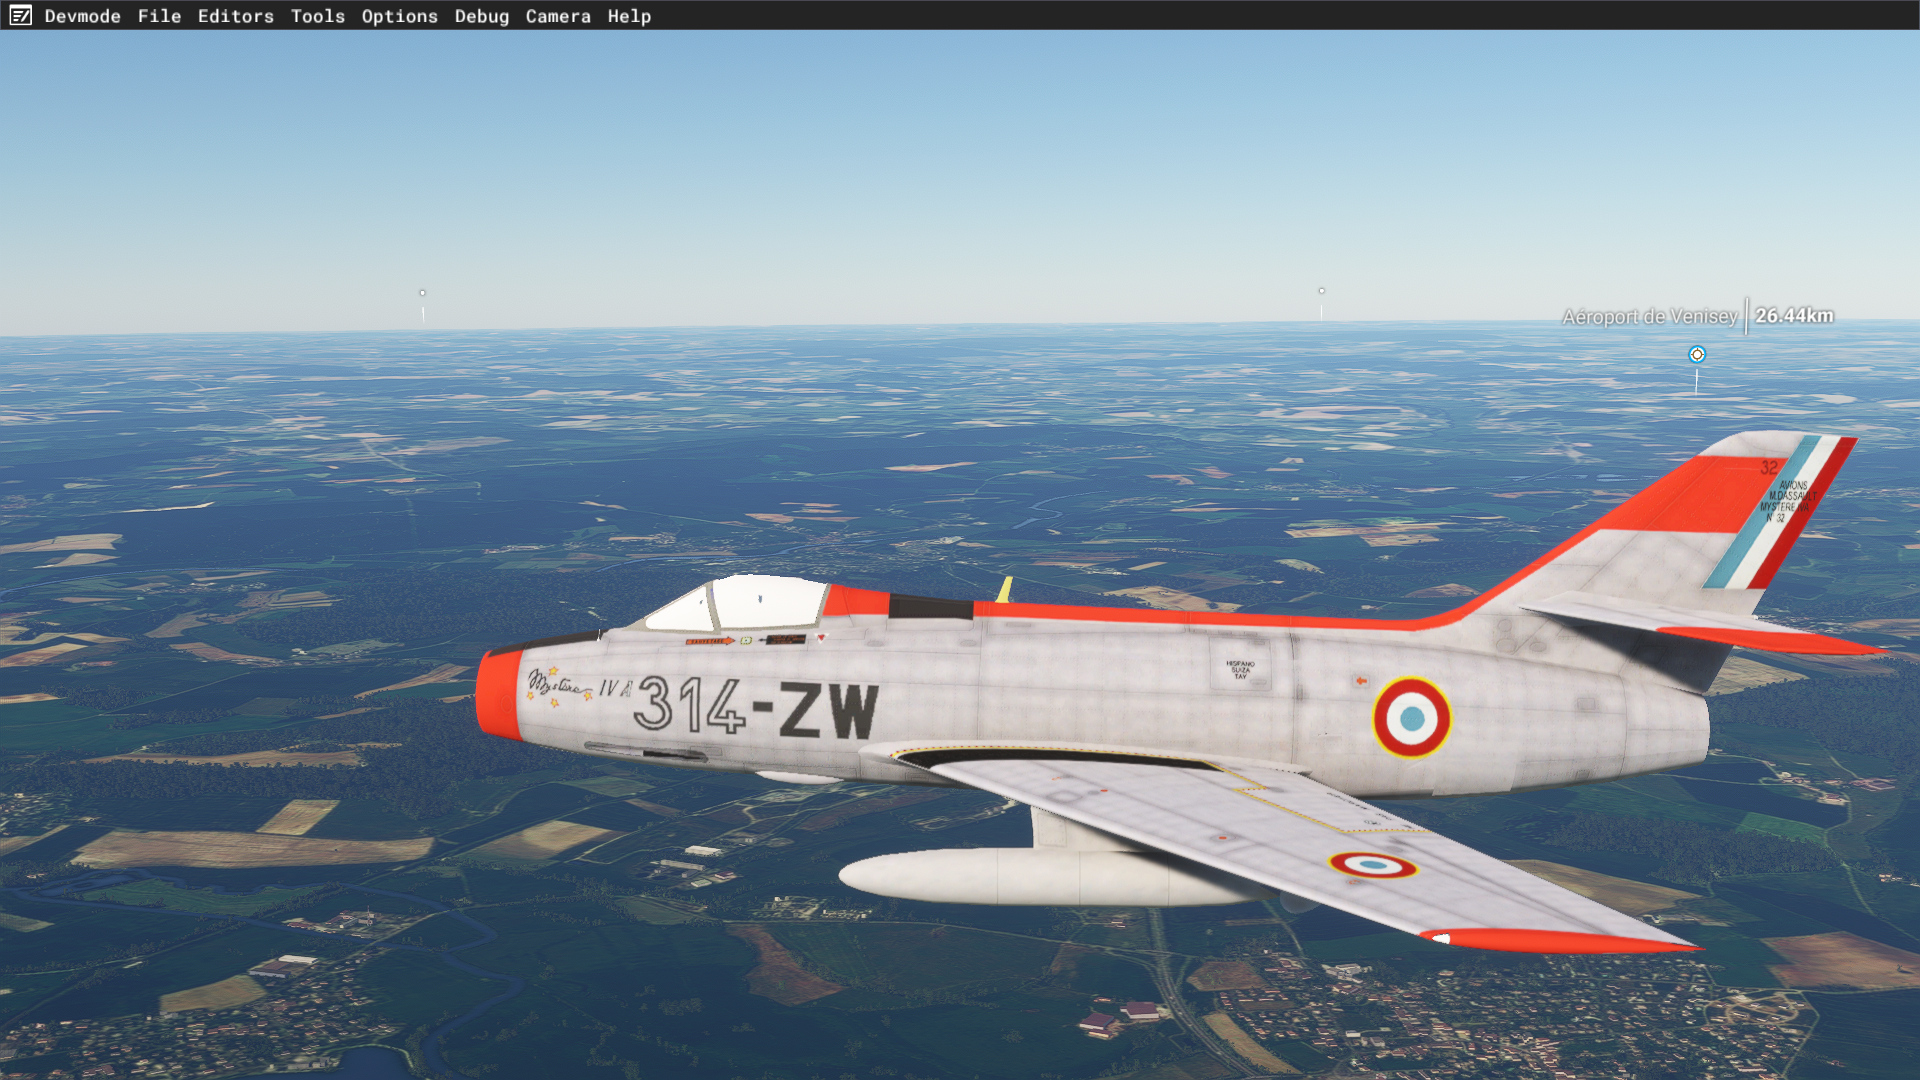The width and height of the screenshot is (1920, 1080).
Task: Open the Devmode menu
Action: pyautogui.click(x=82, y=16)
